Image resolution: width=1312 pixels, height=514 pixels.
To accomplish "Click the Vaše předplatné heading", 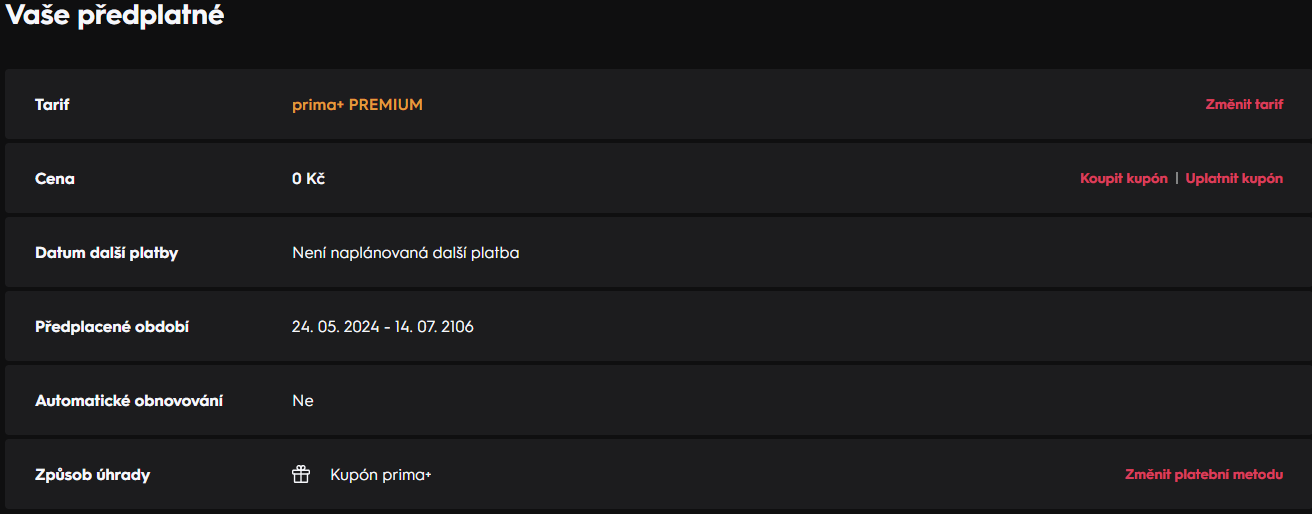I will tap(116, 16).
